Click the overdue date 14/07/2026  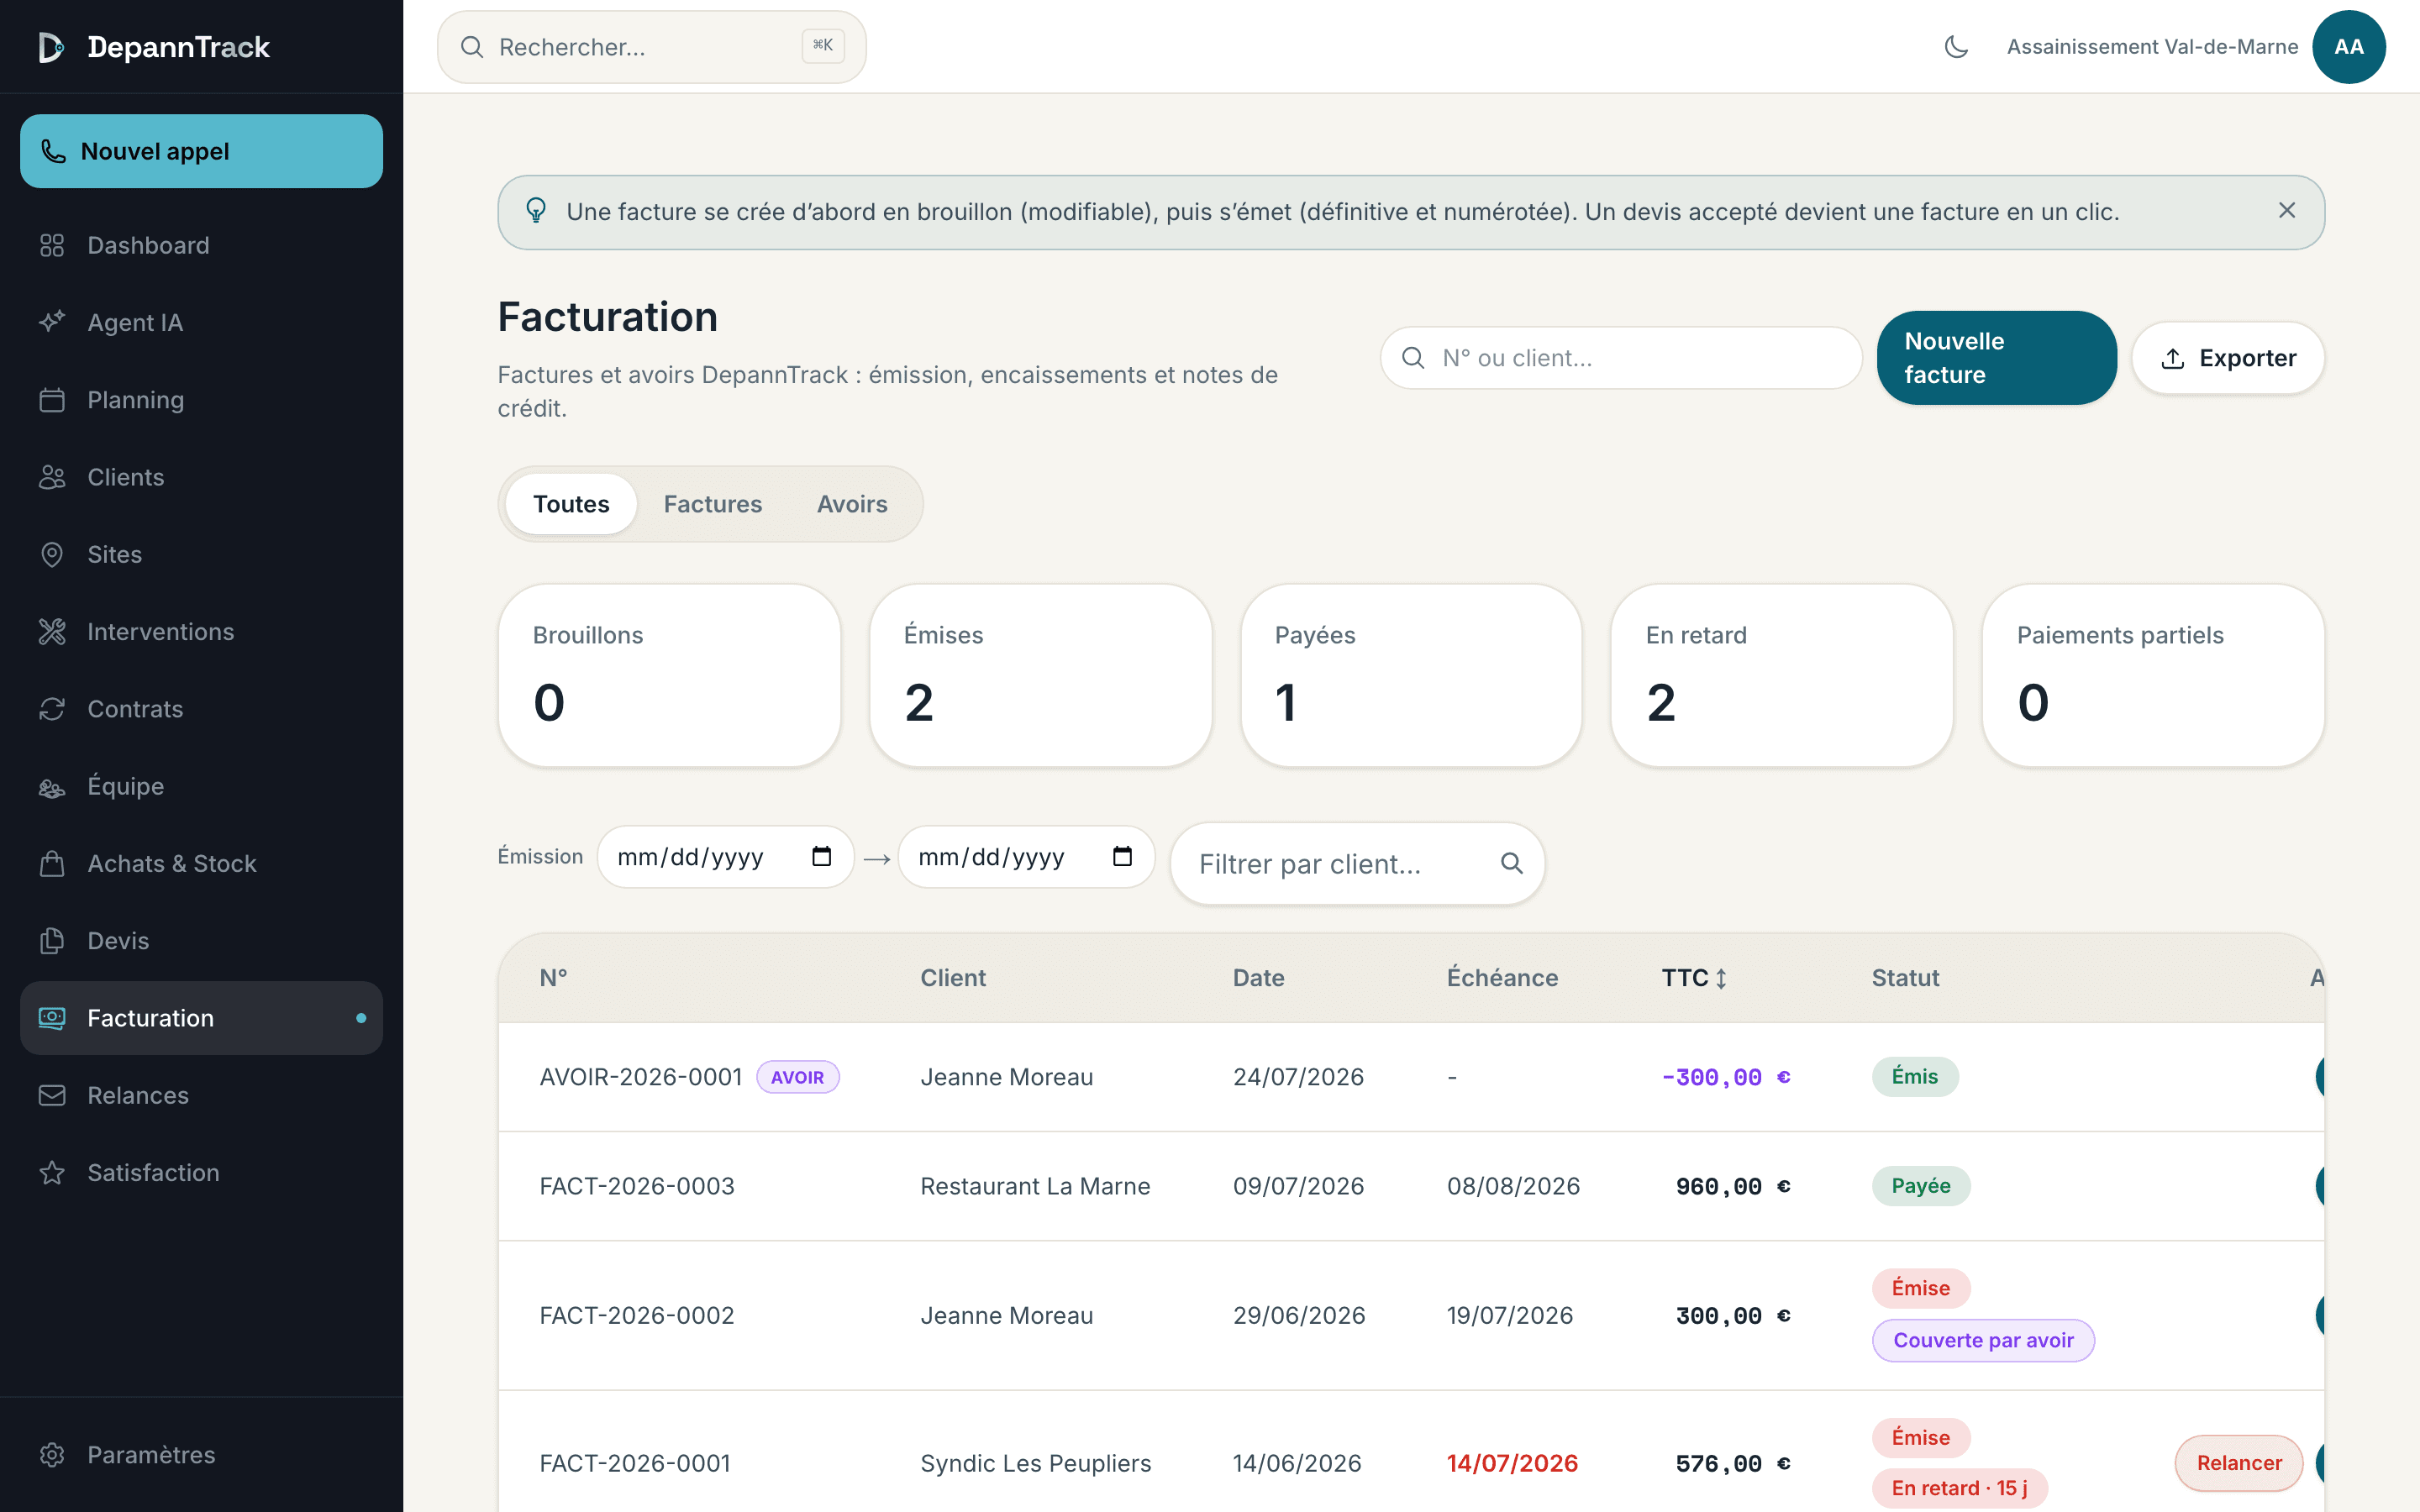1512,1463
